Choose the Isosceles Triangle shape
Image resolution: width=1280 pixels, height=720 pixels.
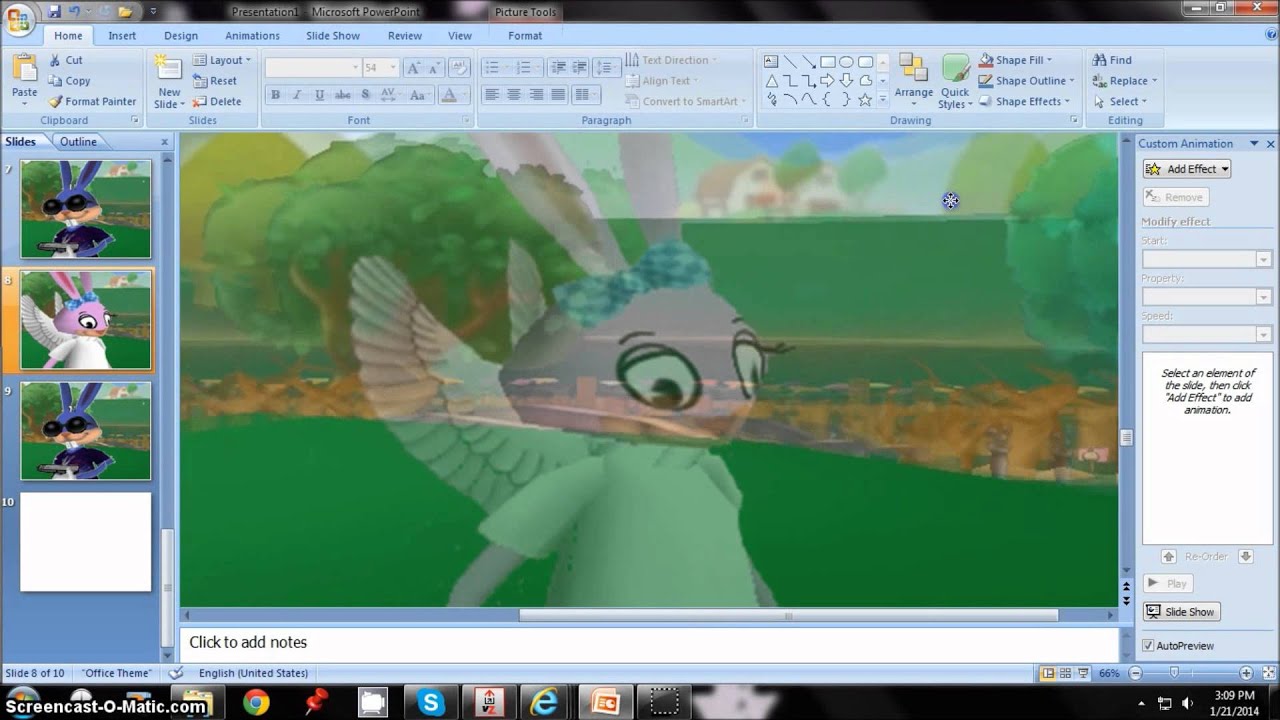tap(771, 80)
